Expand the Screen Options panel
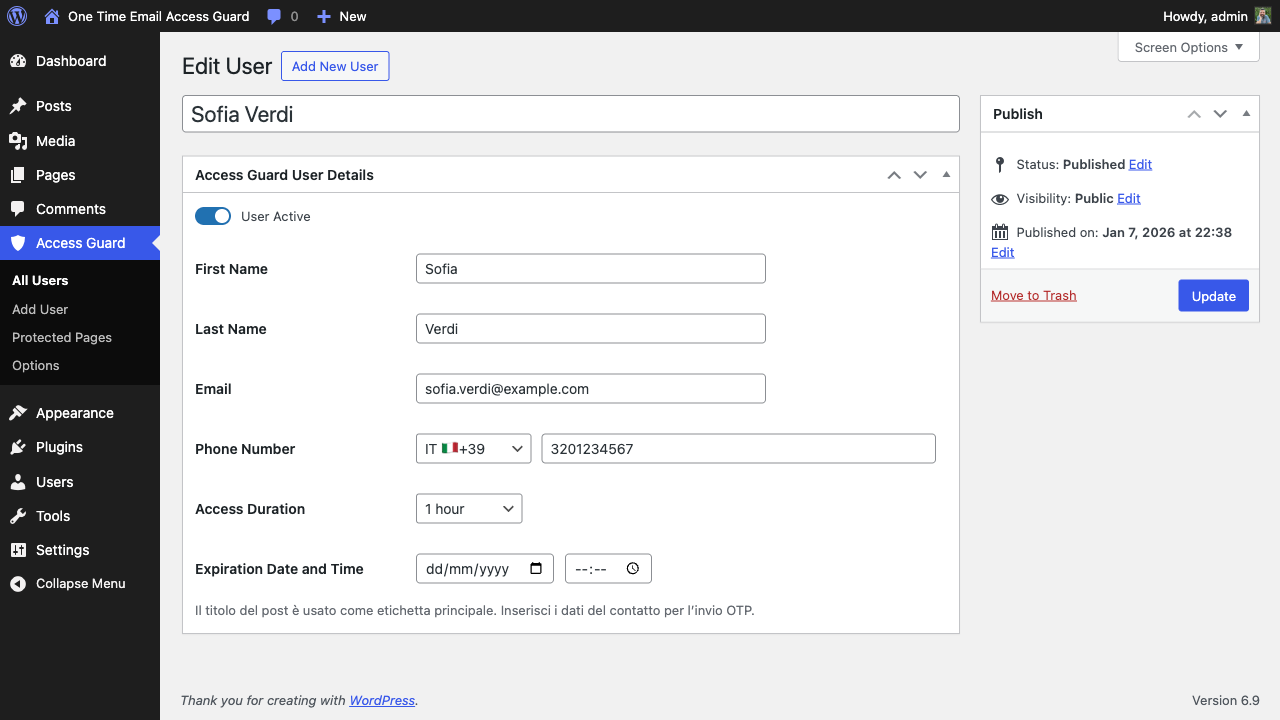This screenshot has width=1280, height=720. (1188, 47)
